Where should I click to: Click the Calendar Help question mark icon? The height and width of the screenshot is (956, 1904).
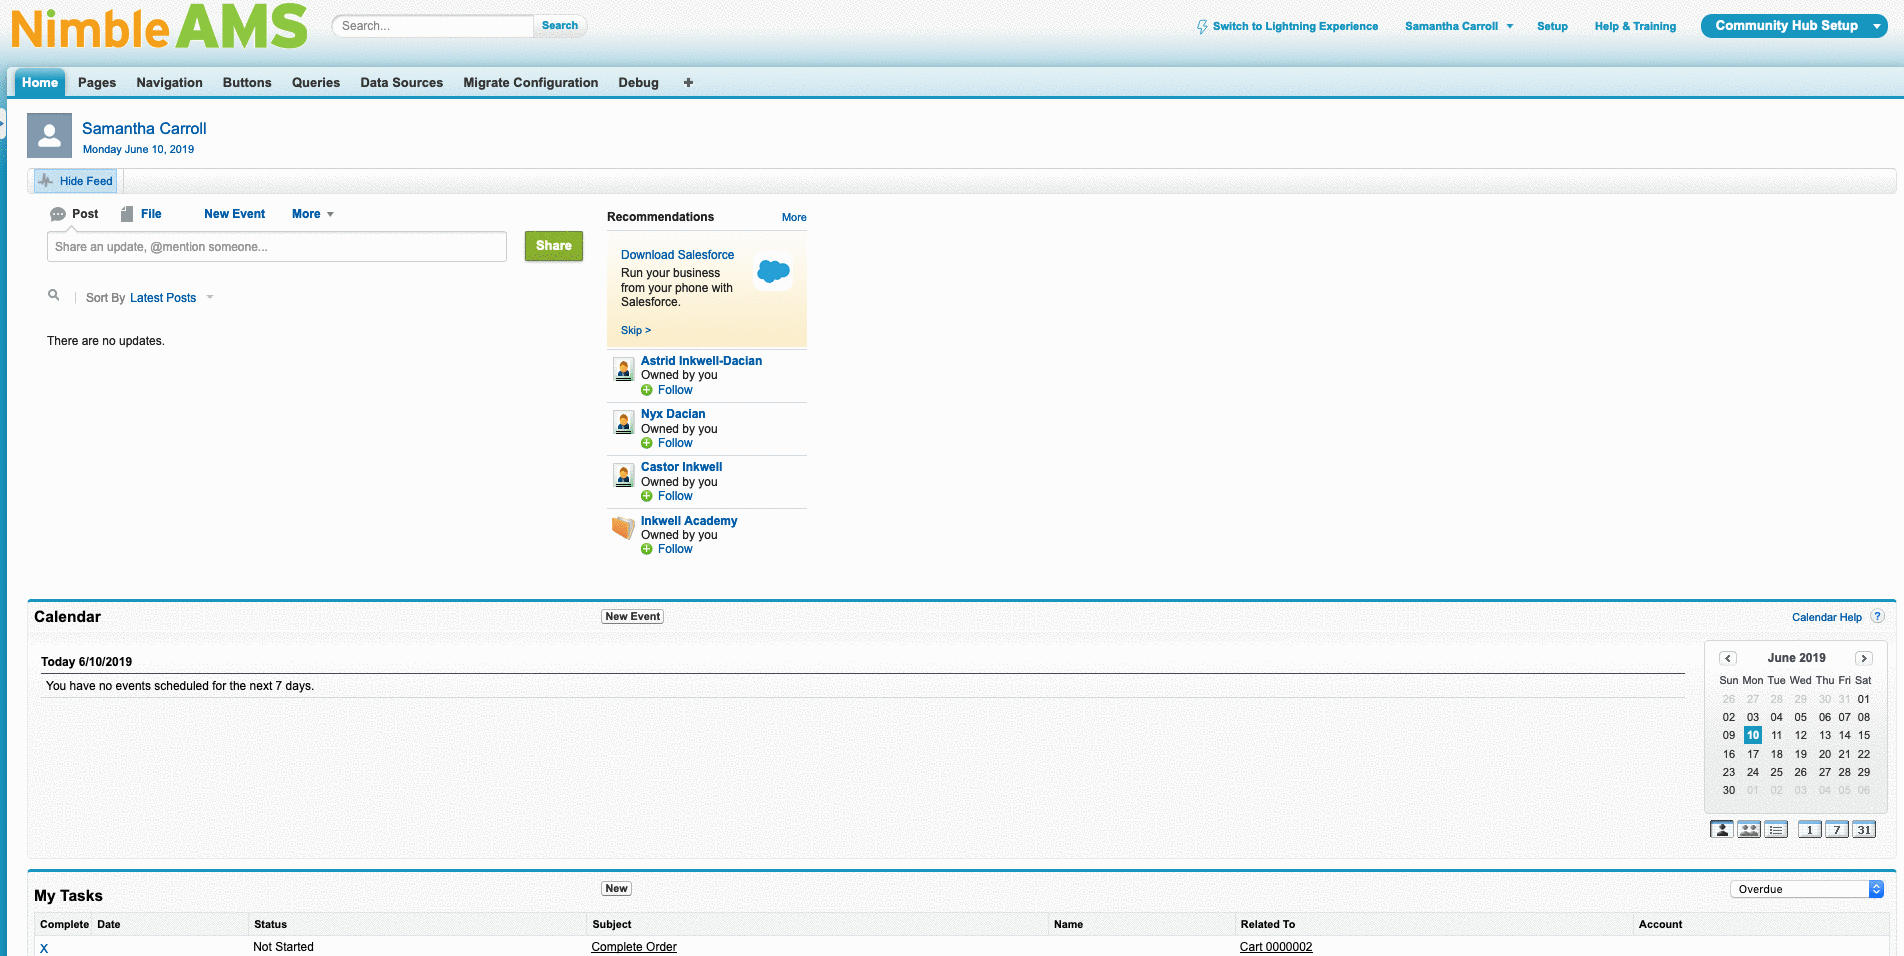[x=1877, y=617]
